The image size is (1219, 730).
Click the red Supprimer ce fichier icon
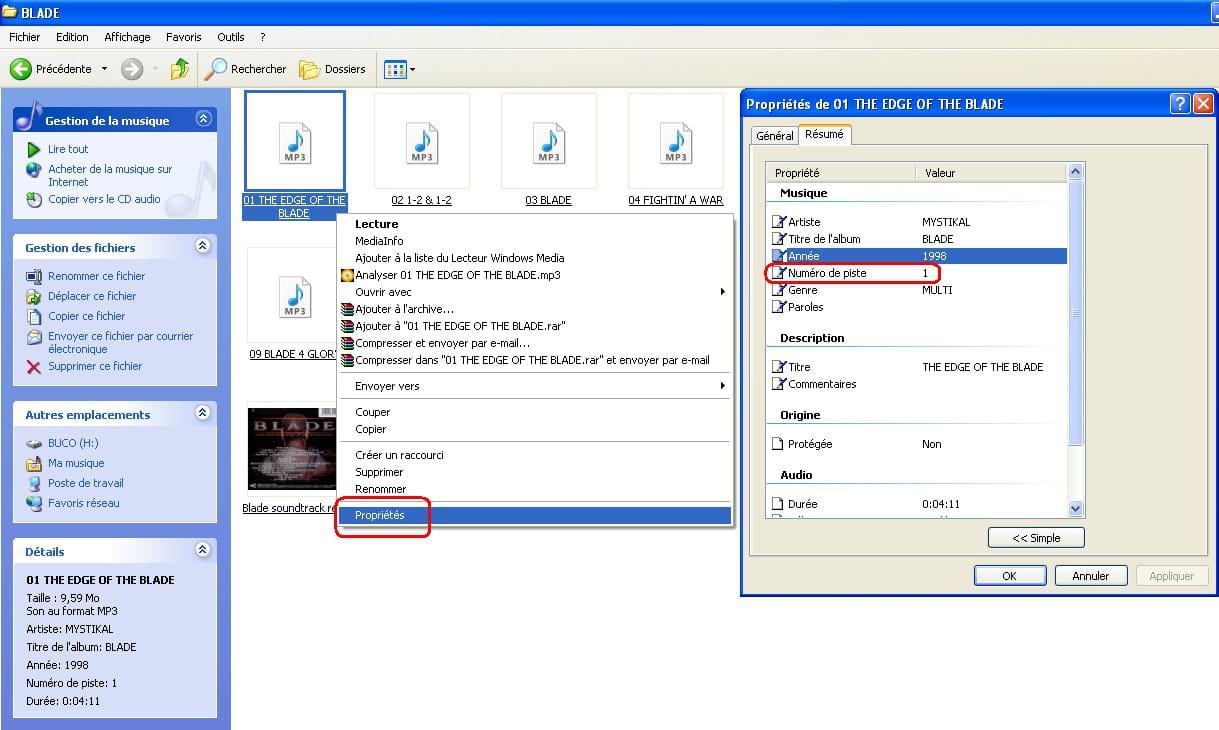tap(34, 366)
